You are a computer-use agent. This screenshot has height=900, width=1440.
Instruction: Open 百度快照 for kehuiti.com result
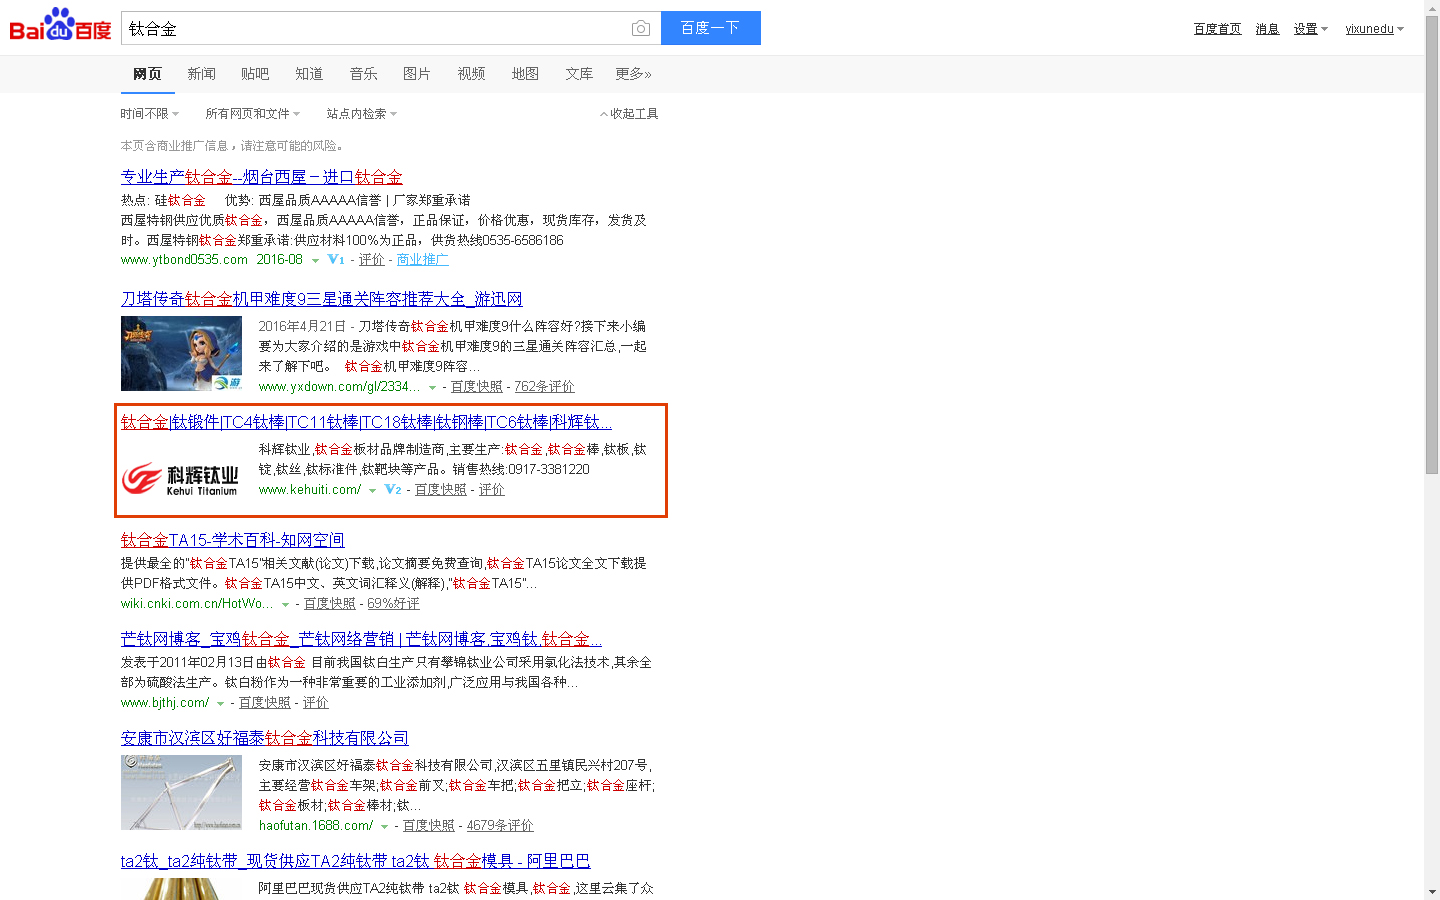point(440,490)
